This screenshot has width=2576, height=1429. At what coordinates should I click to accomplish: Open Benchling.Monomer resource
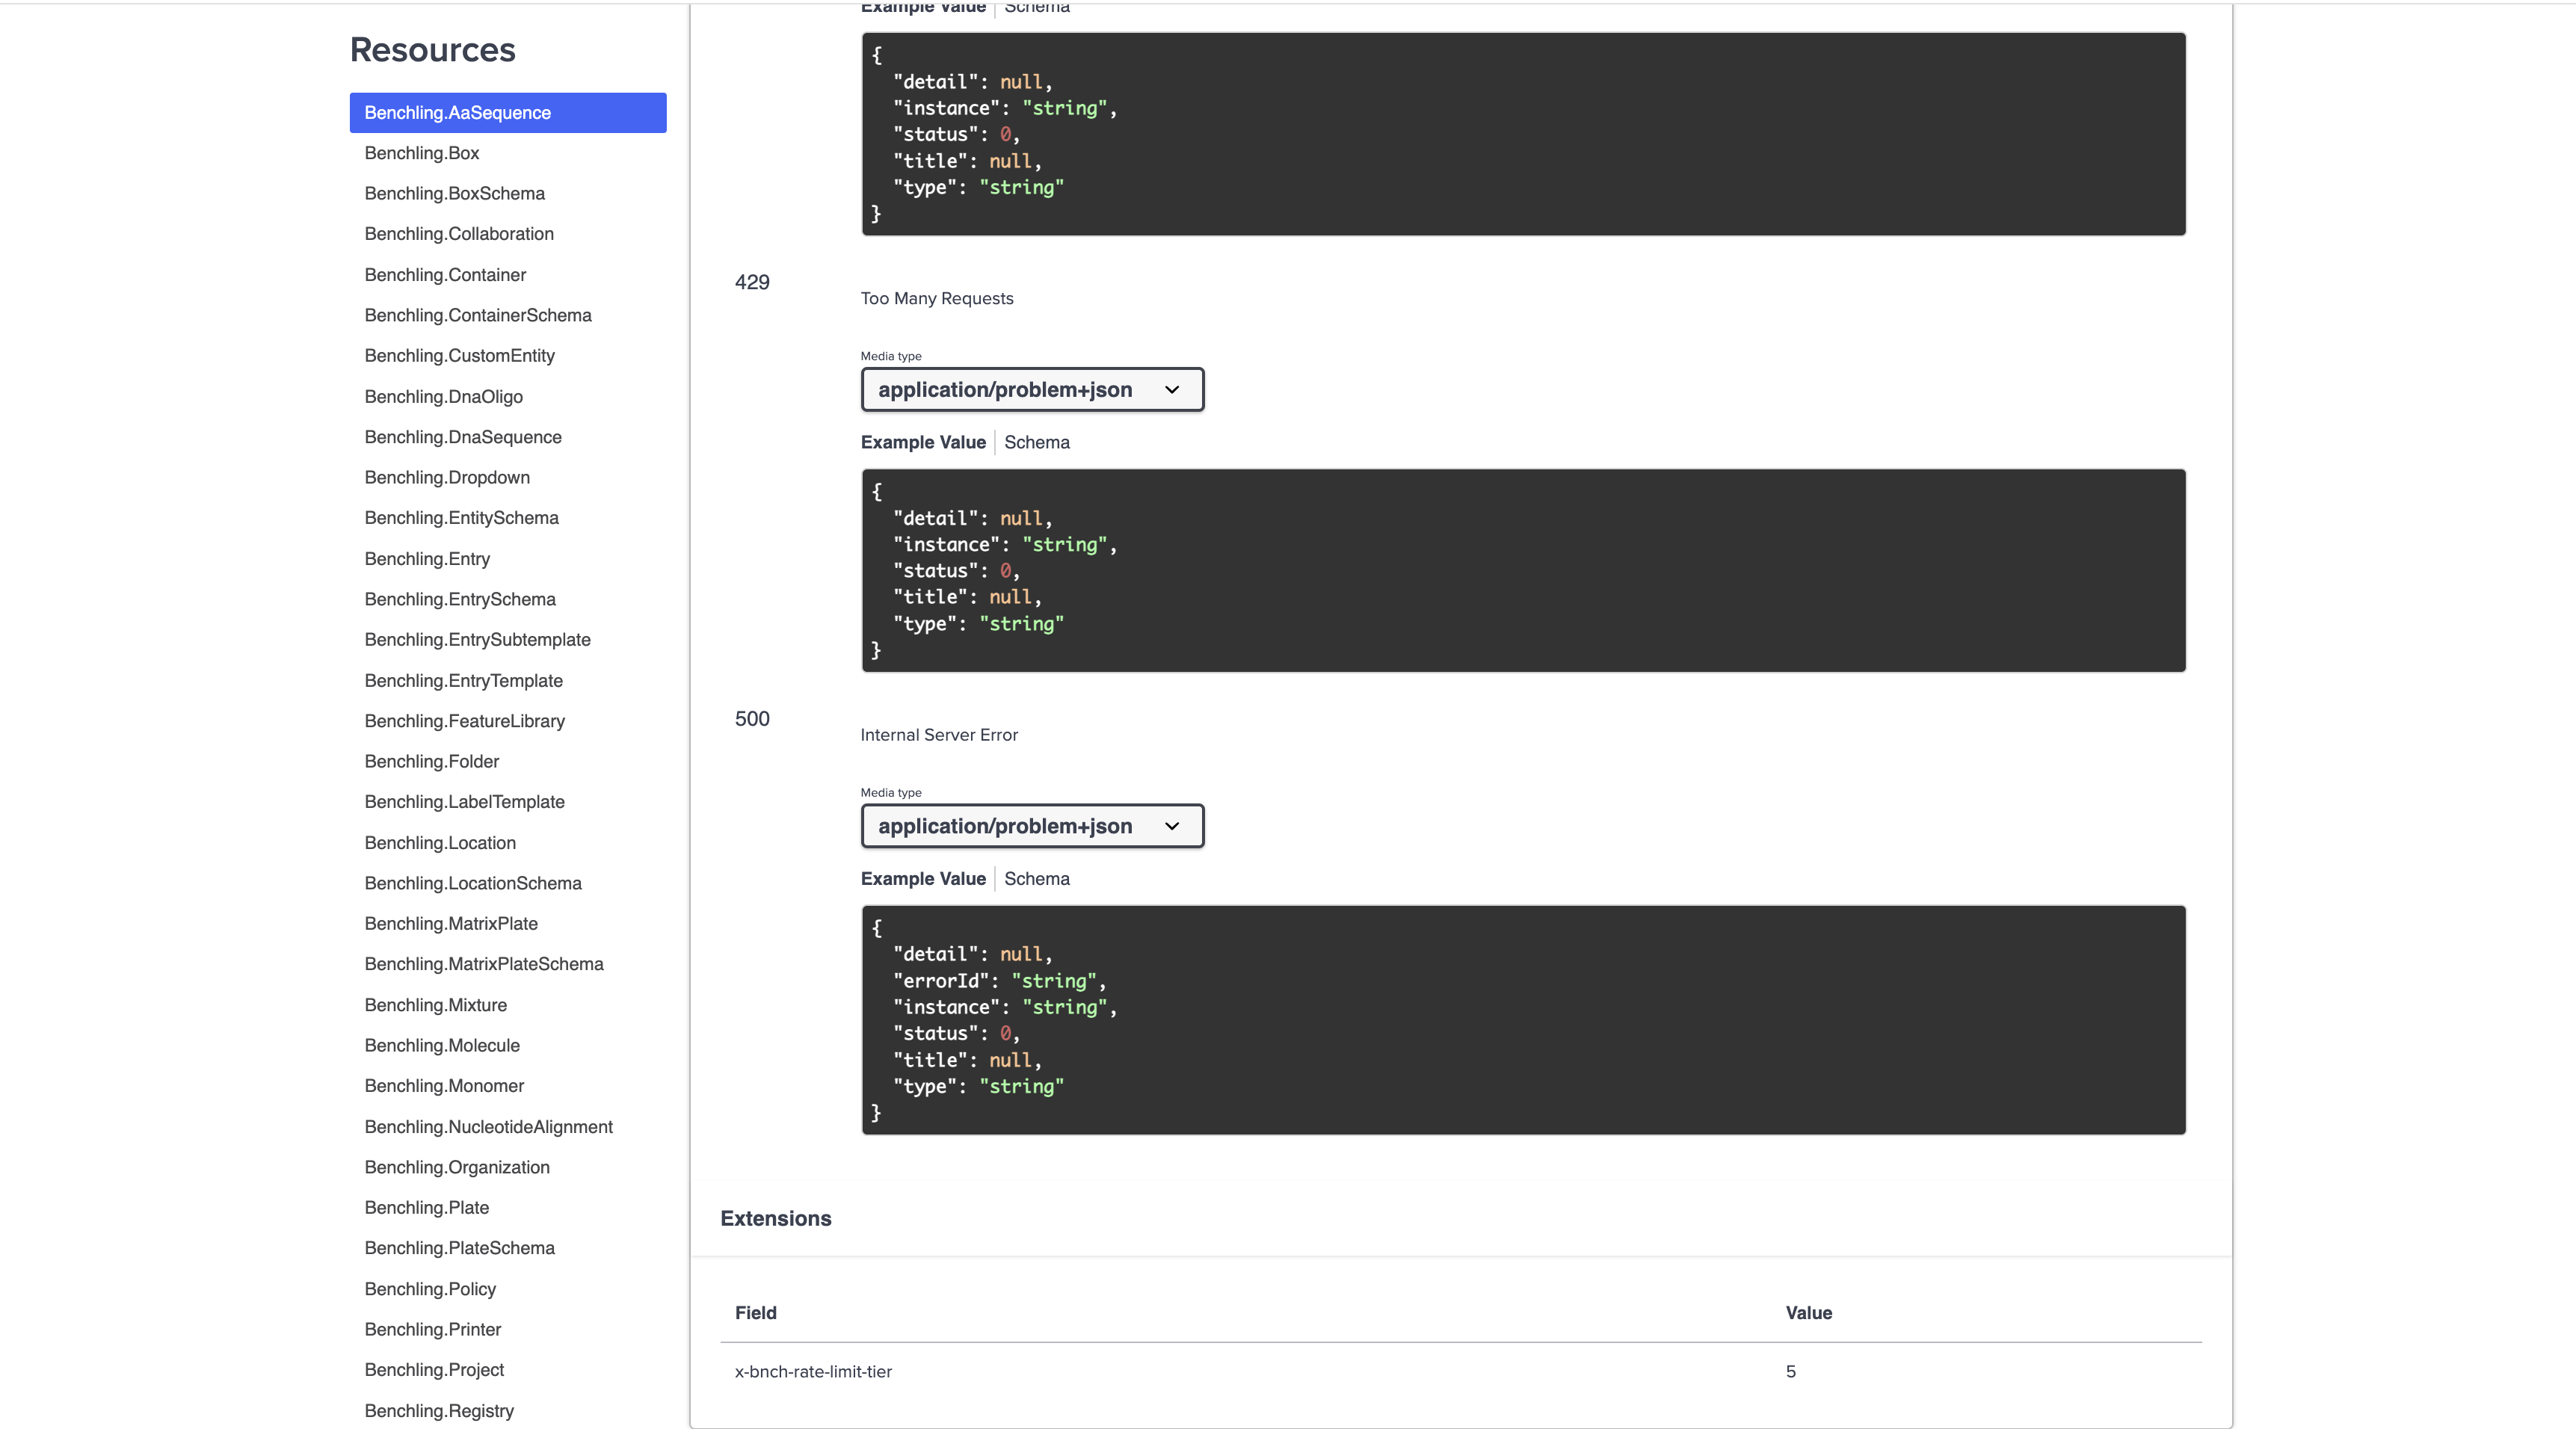pos(444,1086)
